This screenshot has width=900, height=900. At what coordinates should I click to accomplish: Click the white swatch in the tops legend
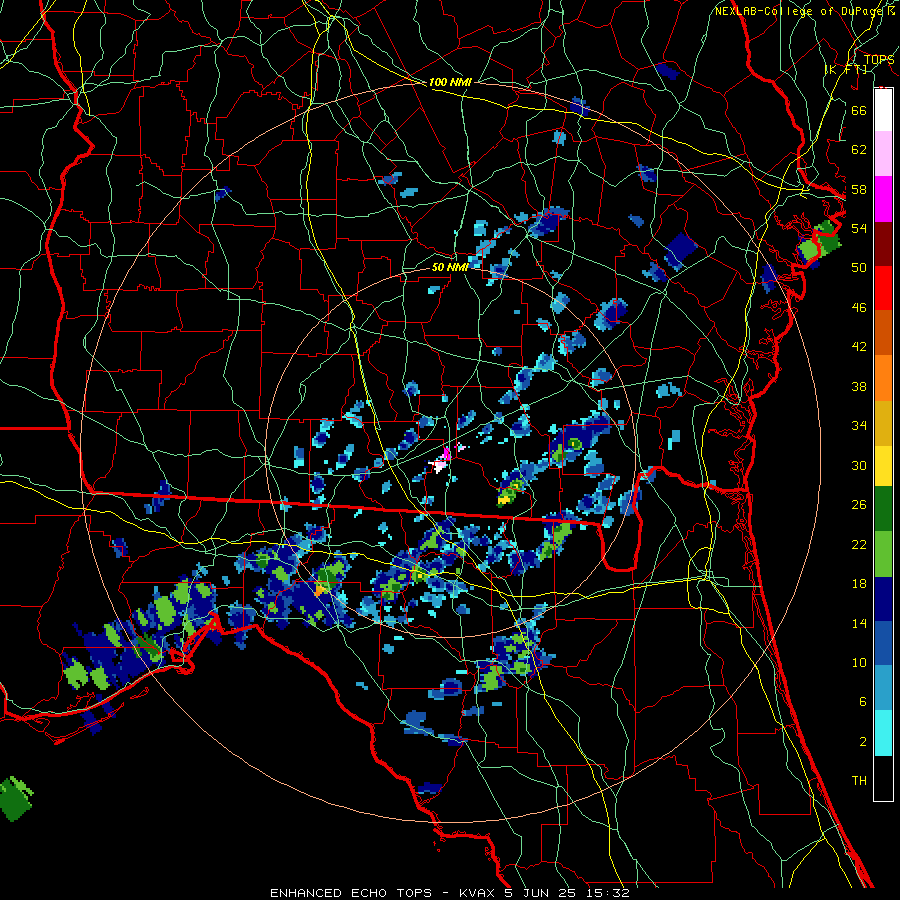pos(883,110)
